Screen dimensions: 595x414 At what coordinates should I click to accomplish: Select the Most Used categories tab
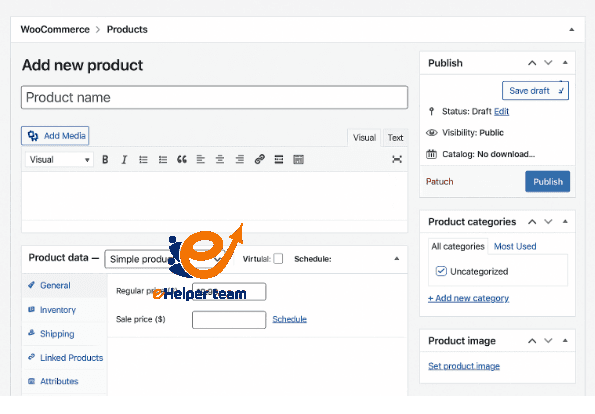click(515, 247)
